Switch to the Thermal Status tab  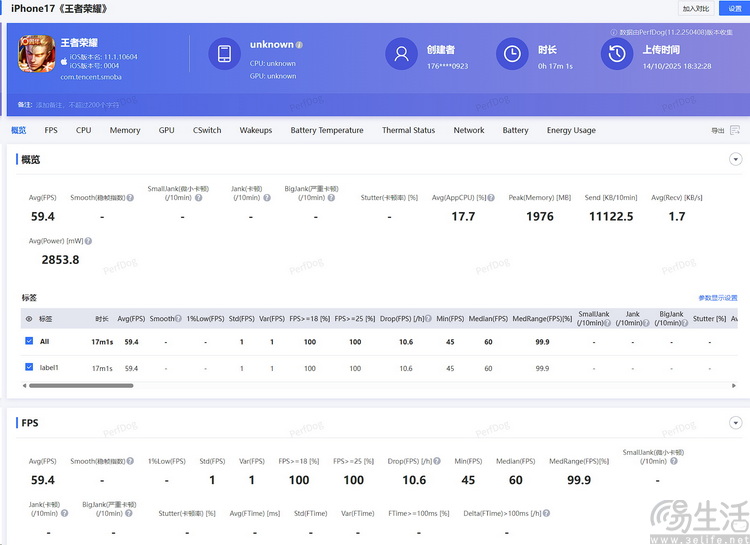point(408,130)
